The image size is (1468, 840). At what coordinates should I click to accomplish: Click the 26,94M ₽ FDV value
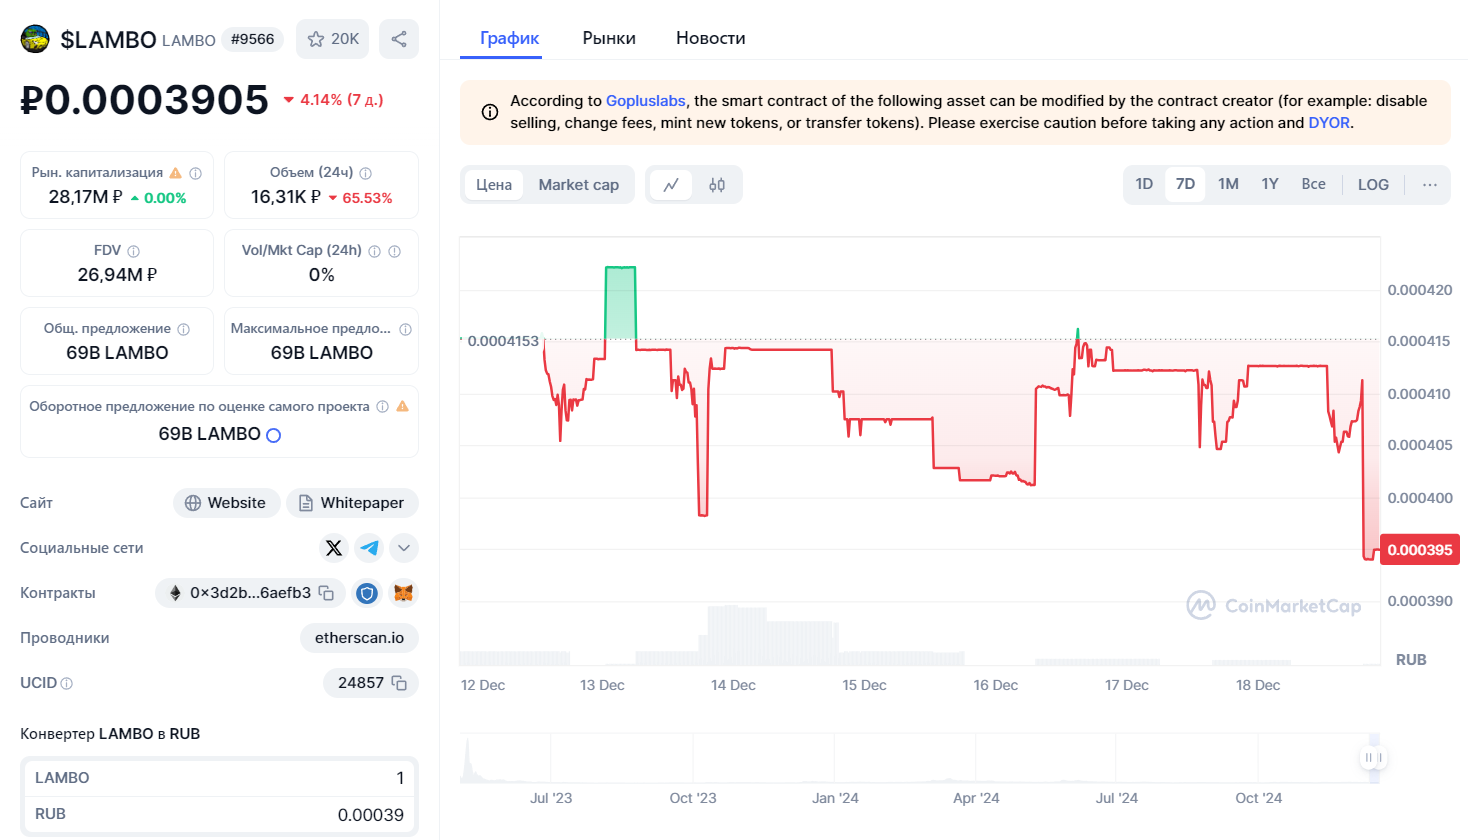point(117,275)
